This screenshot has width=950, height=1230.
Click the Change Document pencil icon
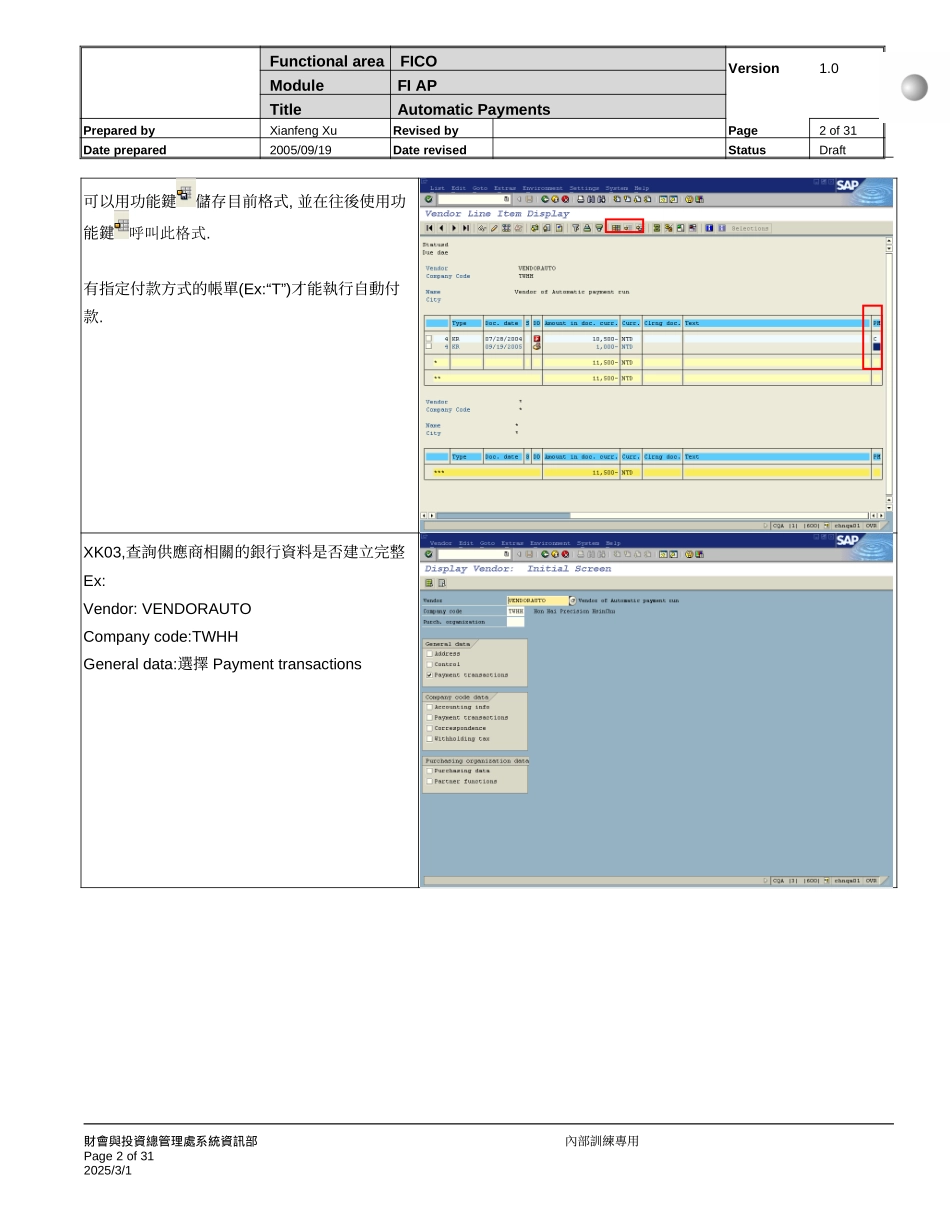(494, 228)
